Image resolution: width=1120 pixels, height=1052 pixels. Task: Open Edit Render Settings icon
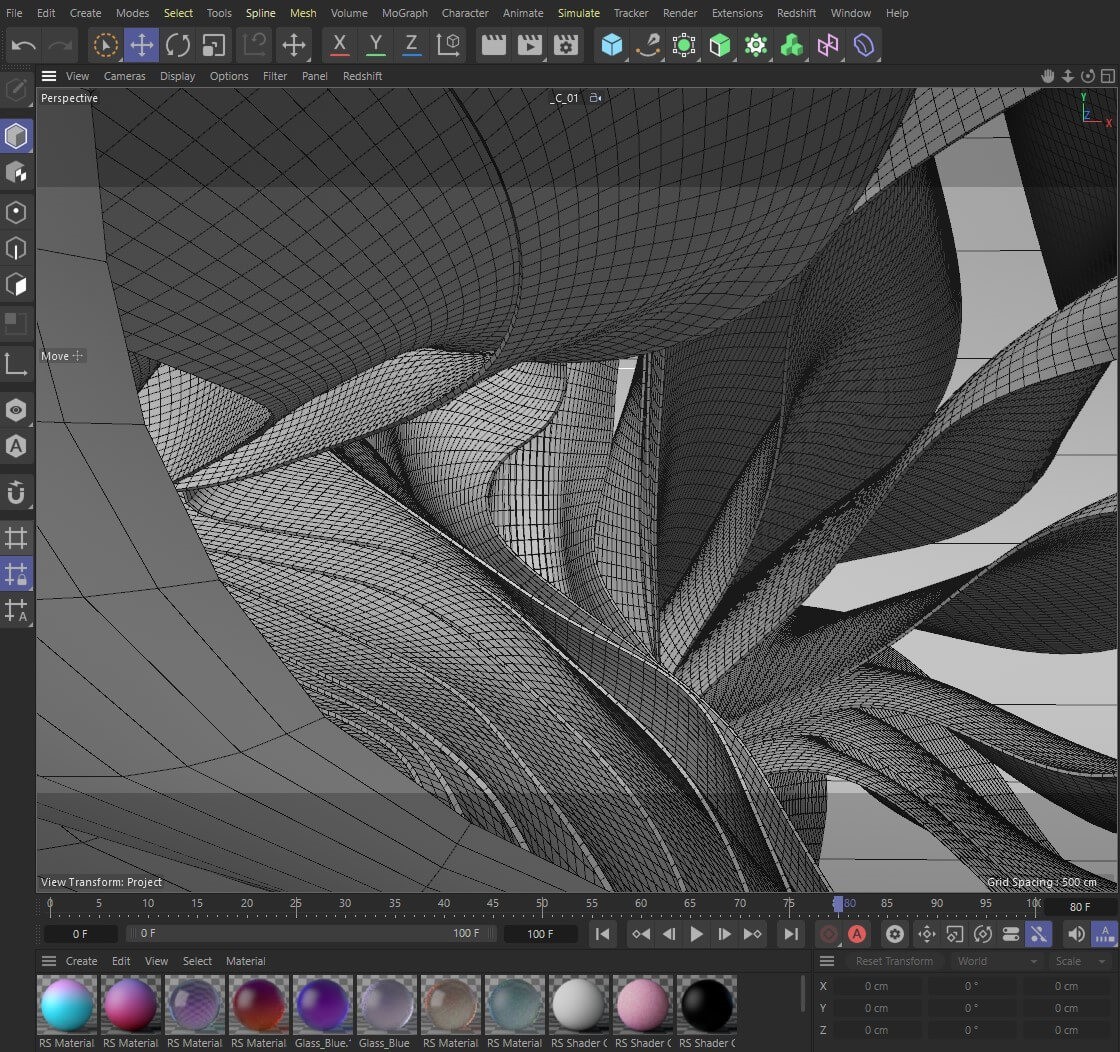[x=566, y=45]
